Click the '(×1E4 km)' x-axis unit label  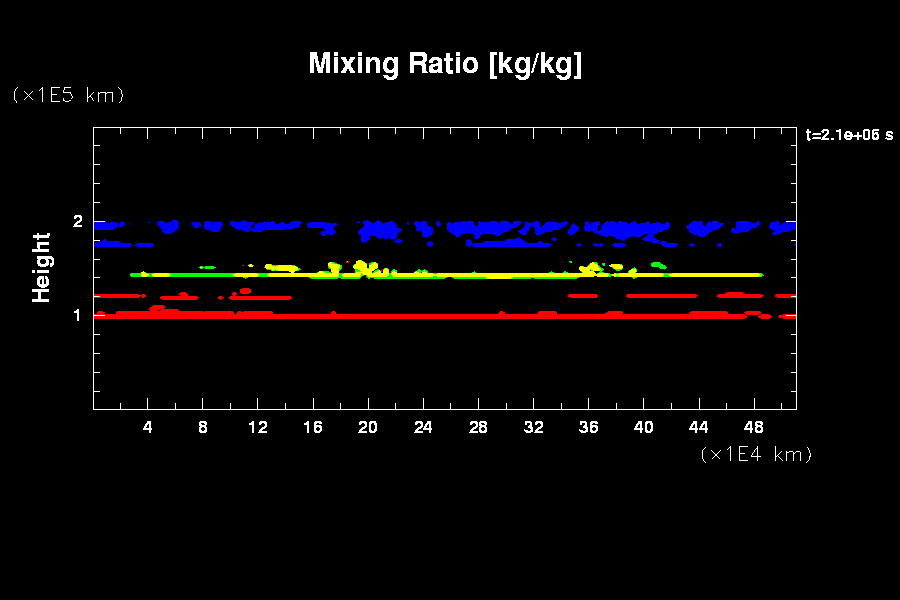point(756,454)
